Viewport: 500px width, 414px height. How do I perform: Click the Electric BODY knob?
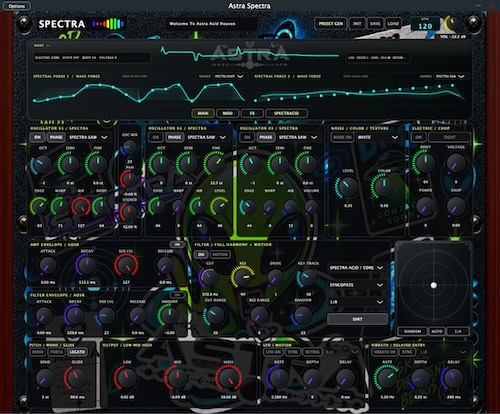tap(425, 162)
